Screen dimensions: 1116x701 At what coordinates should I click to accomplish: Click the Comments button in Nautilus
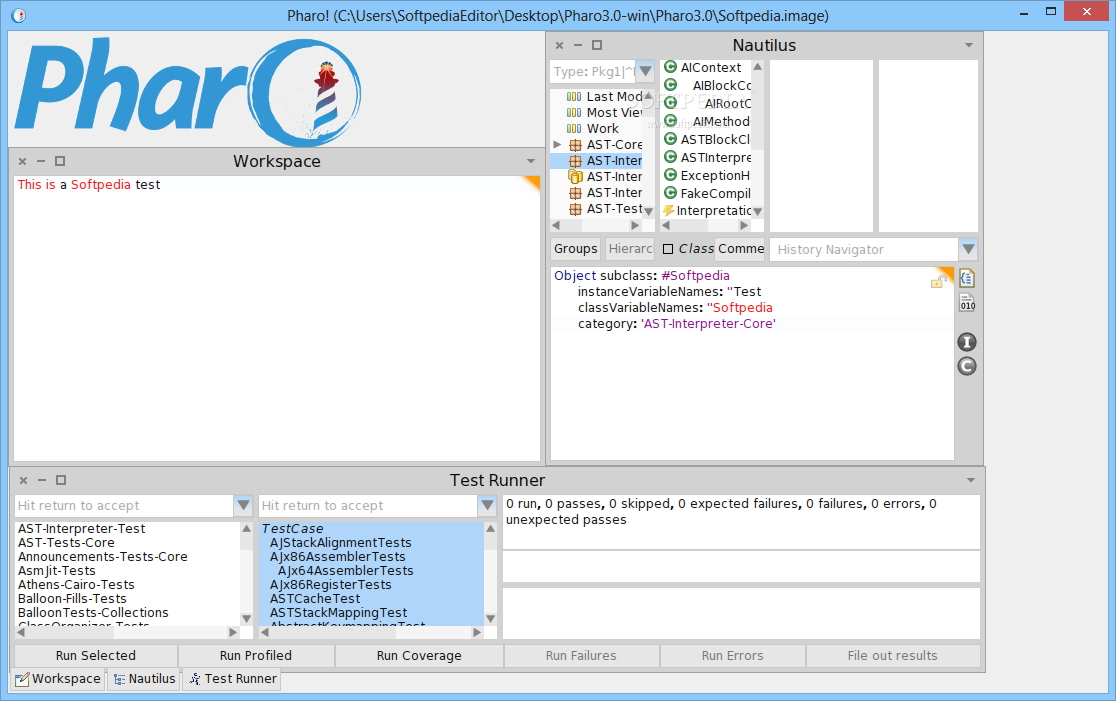(739, 249)
